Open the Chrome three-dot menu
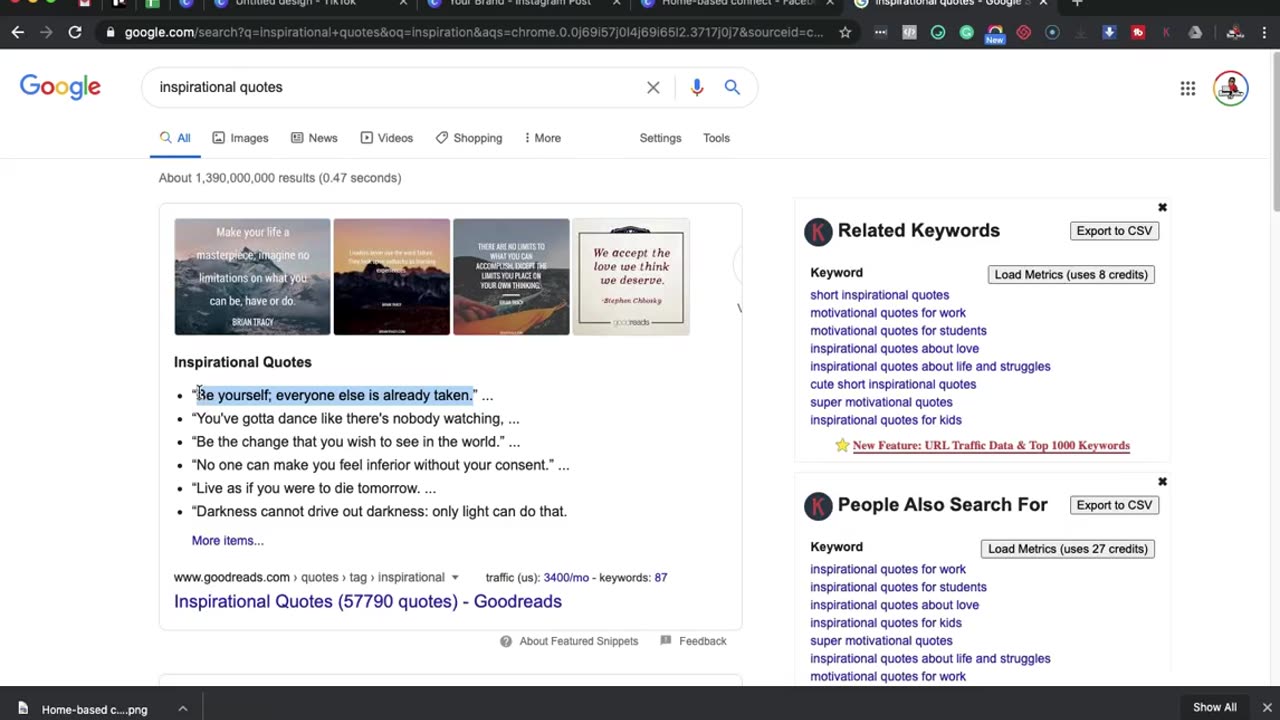1280x720 pixels. coord(1262,32)
